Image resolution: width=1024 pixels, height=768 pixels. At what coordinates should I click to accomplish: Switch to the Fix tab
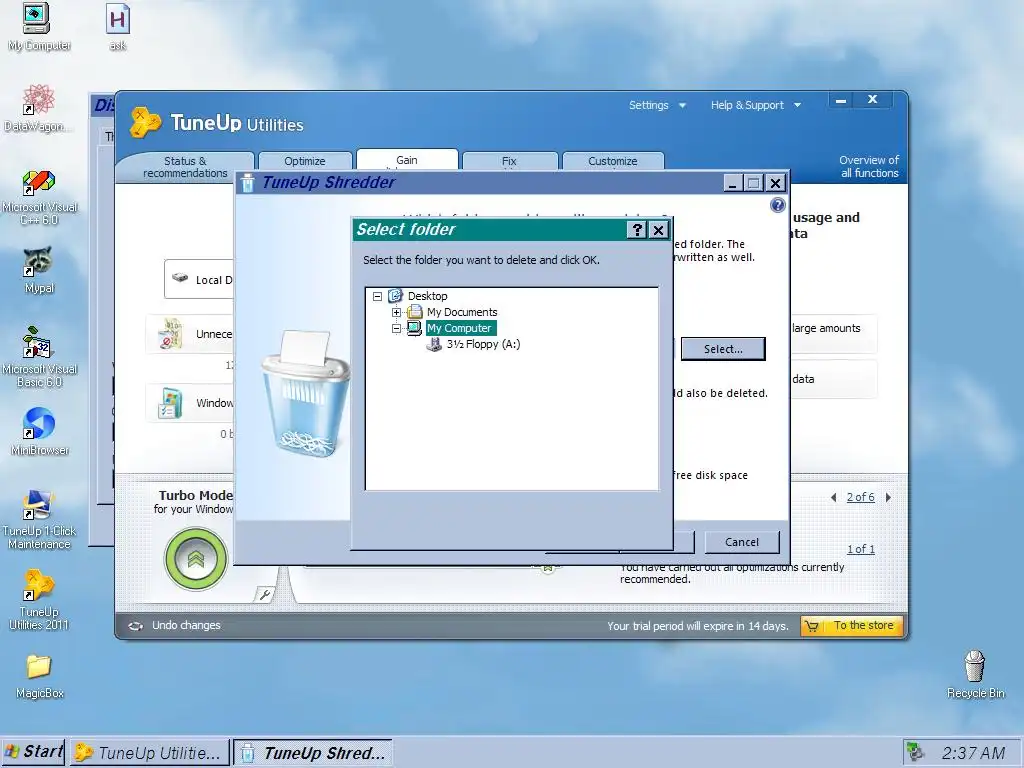(x=509, y=161)
